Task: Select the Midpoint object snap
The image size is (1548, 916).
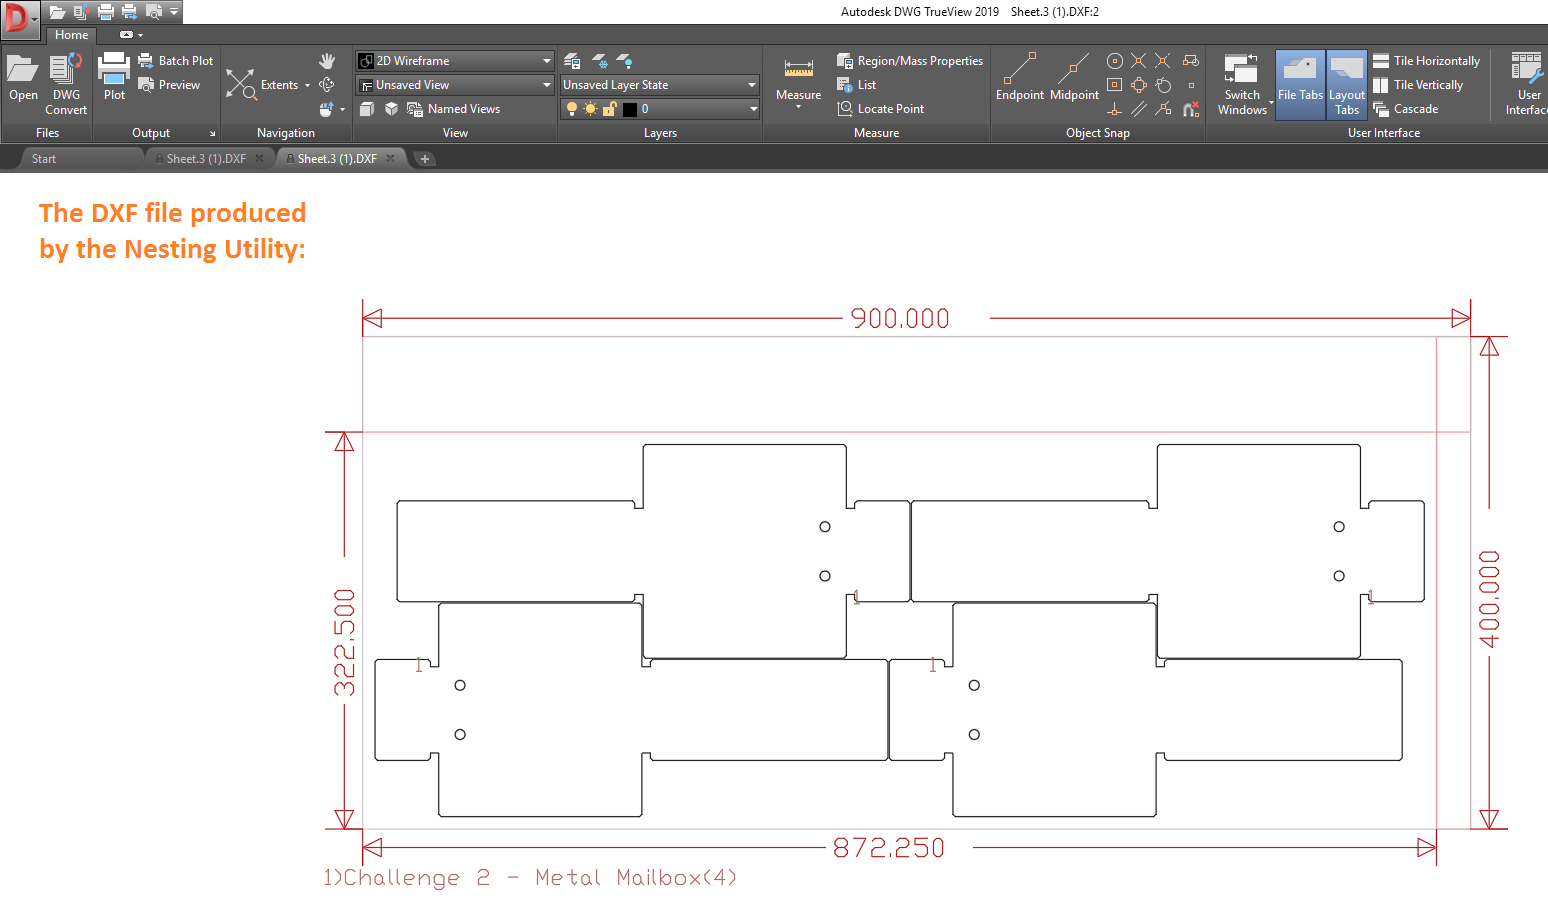Action: coord(1073,75)
